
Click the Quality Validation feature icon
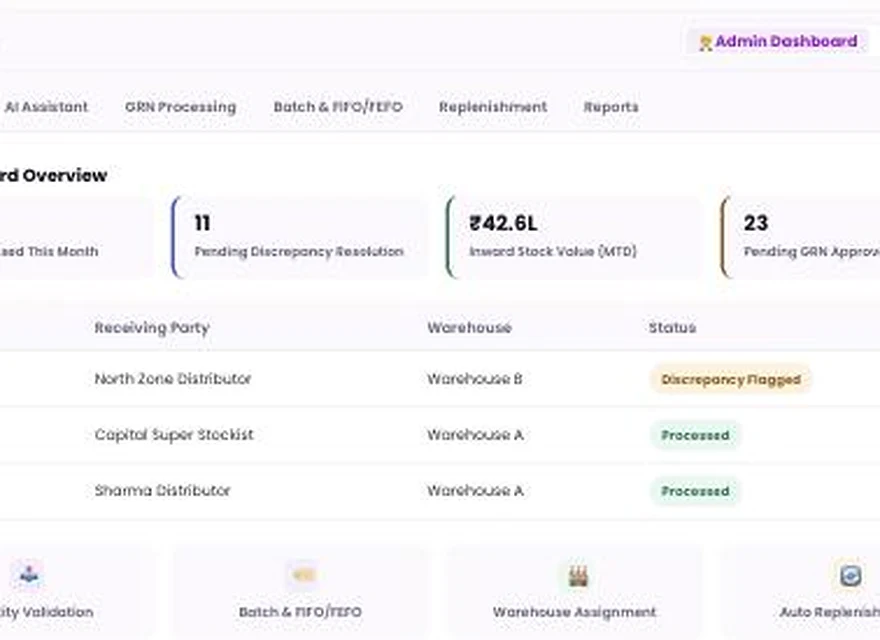28,574
